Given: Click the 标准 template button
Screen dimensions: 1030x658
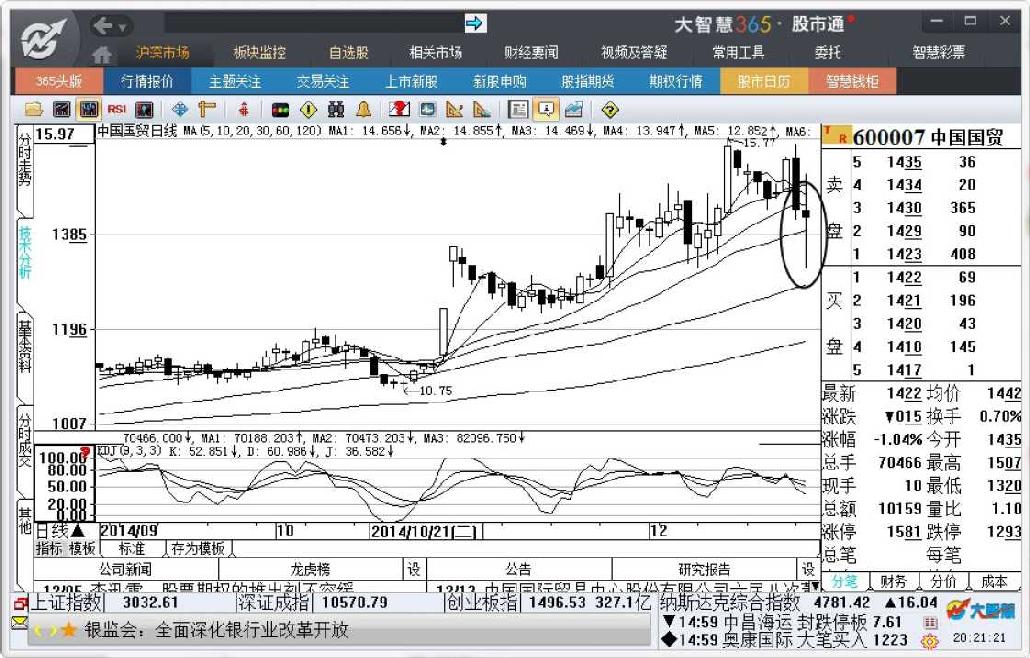Looking at the screenshot, I should 132,548.
